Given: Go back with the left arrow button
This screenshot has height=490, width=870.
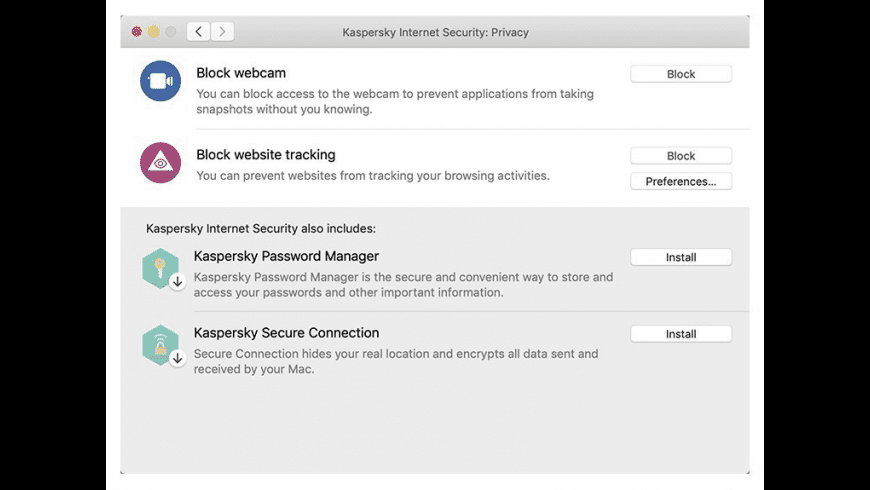Looking at the screenshot, I should (199, 32).
